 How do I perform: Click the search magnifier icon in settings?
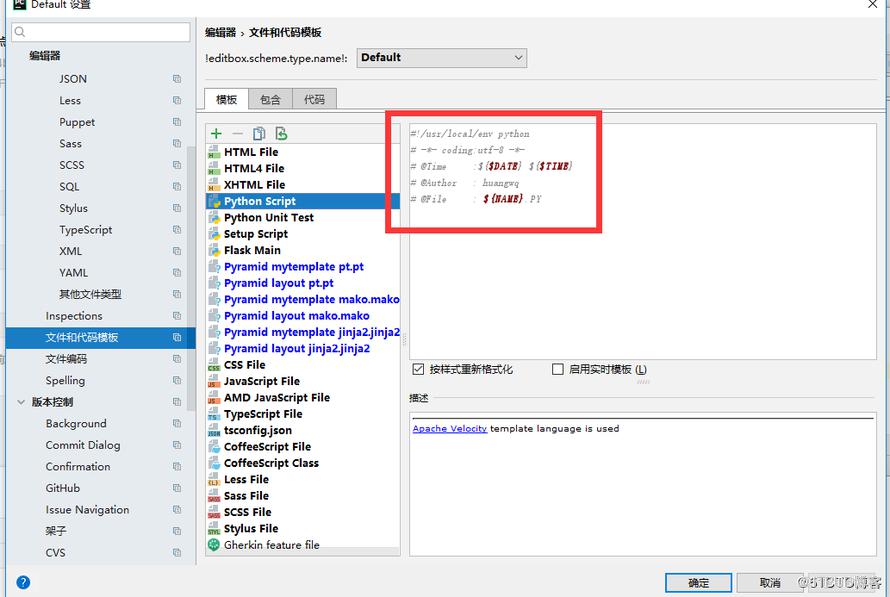tap(20, 32)
